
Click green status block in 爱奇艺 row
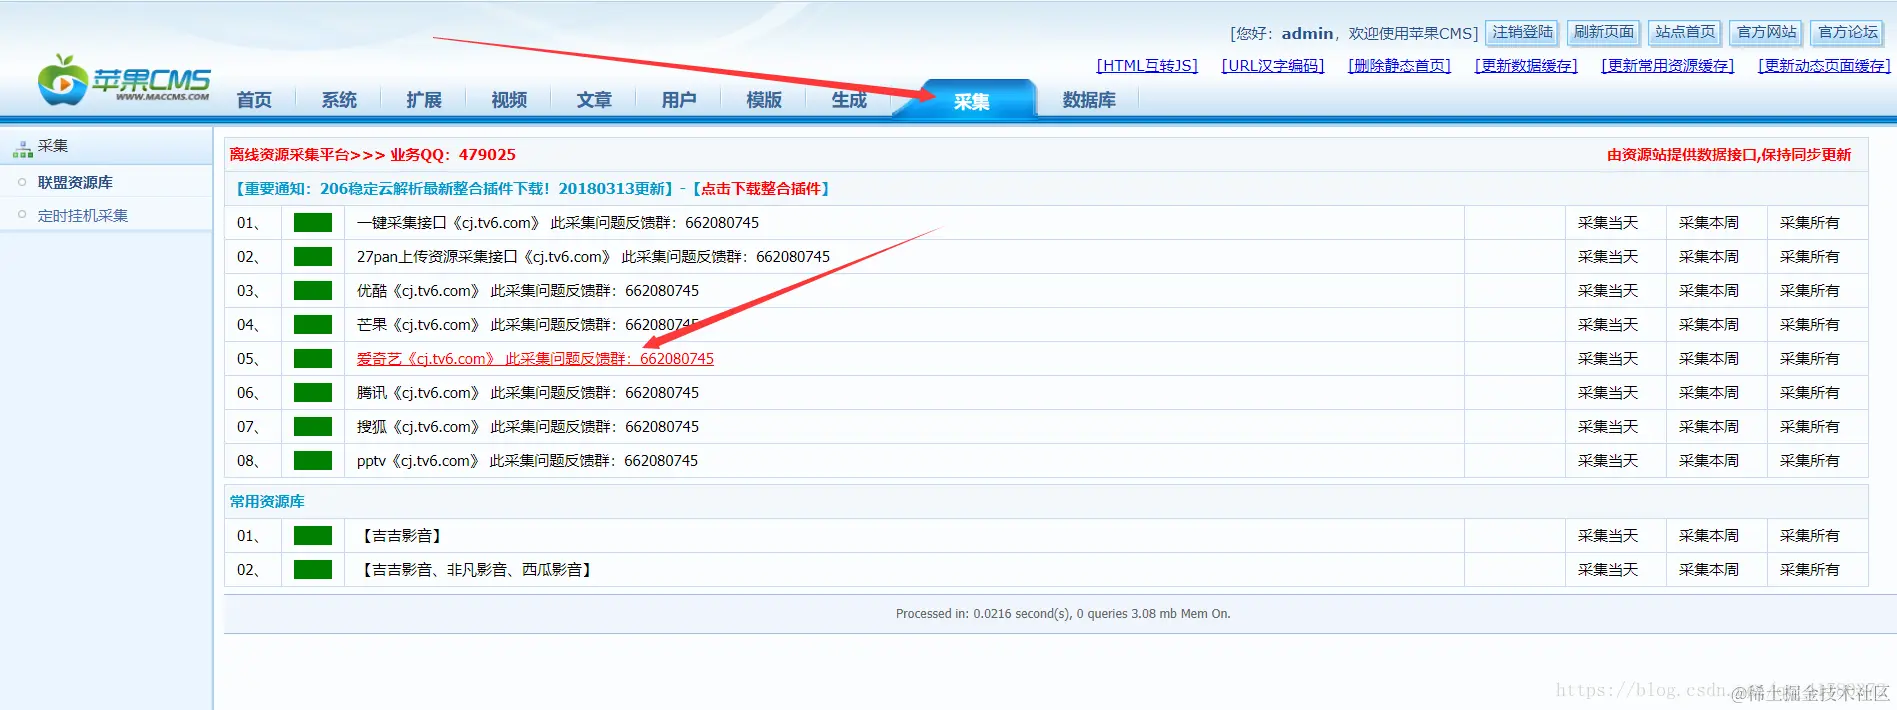click(313, 358)
